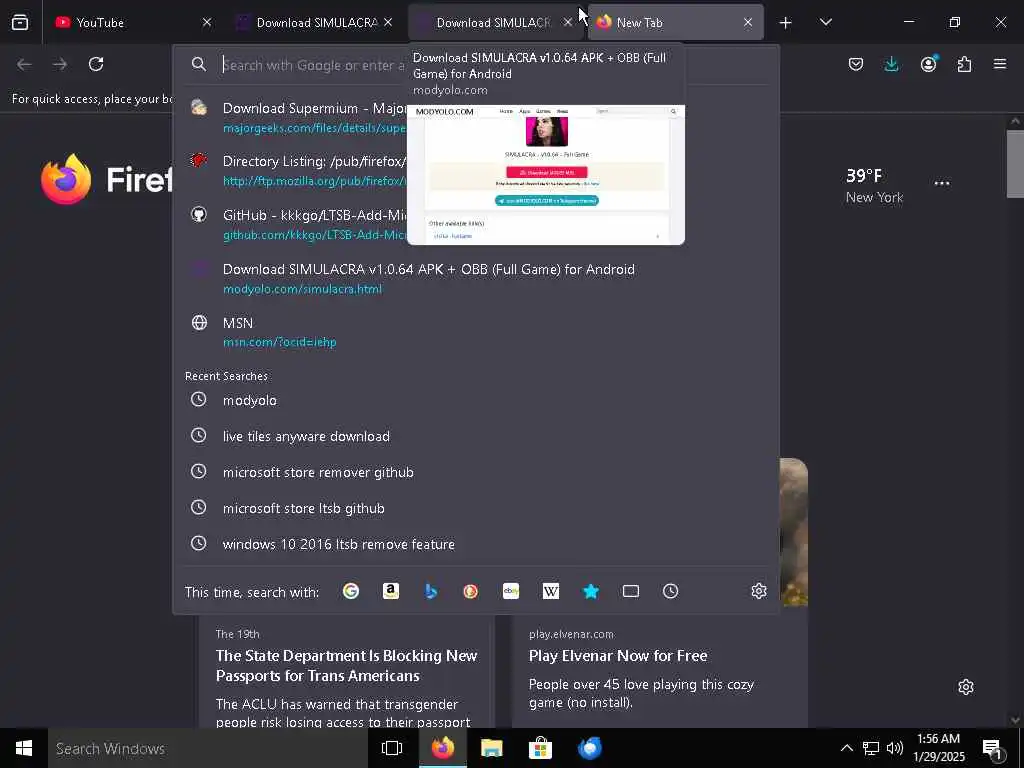This screenshot has width=1024, height=768.
Task: Click the page vertical scrollbar
Action: click(1015, 163)
